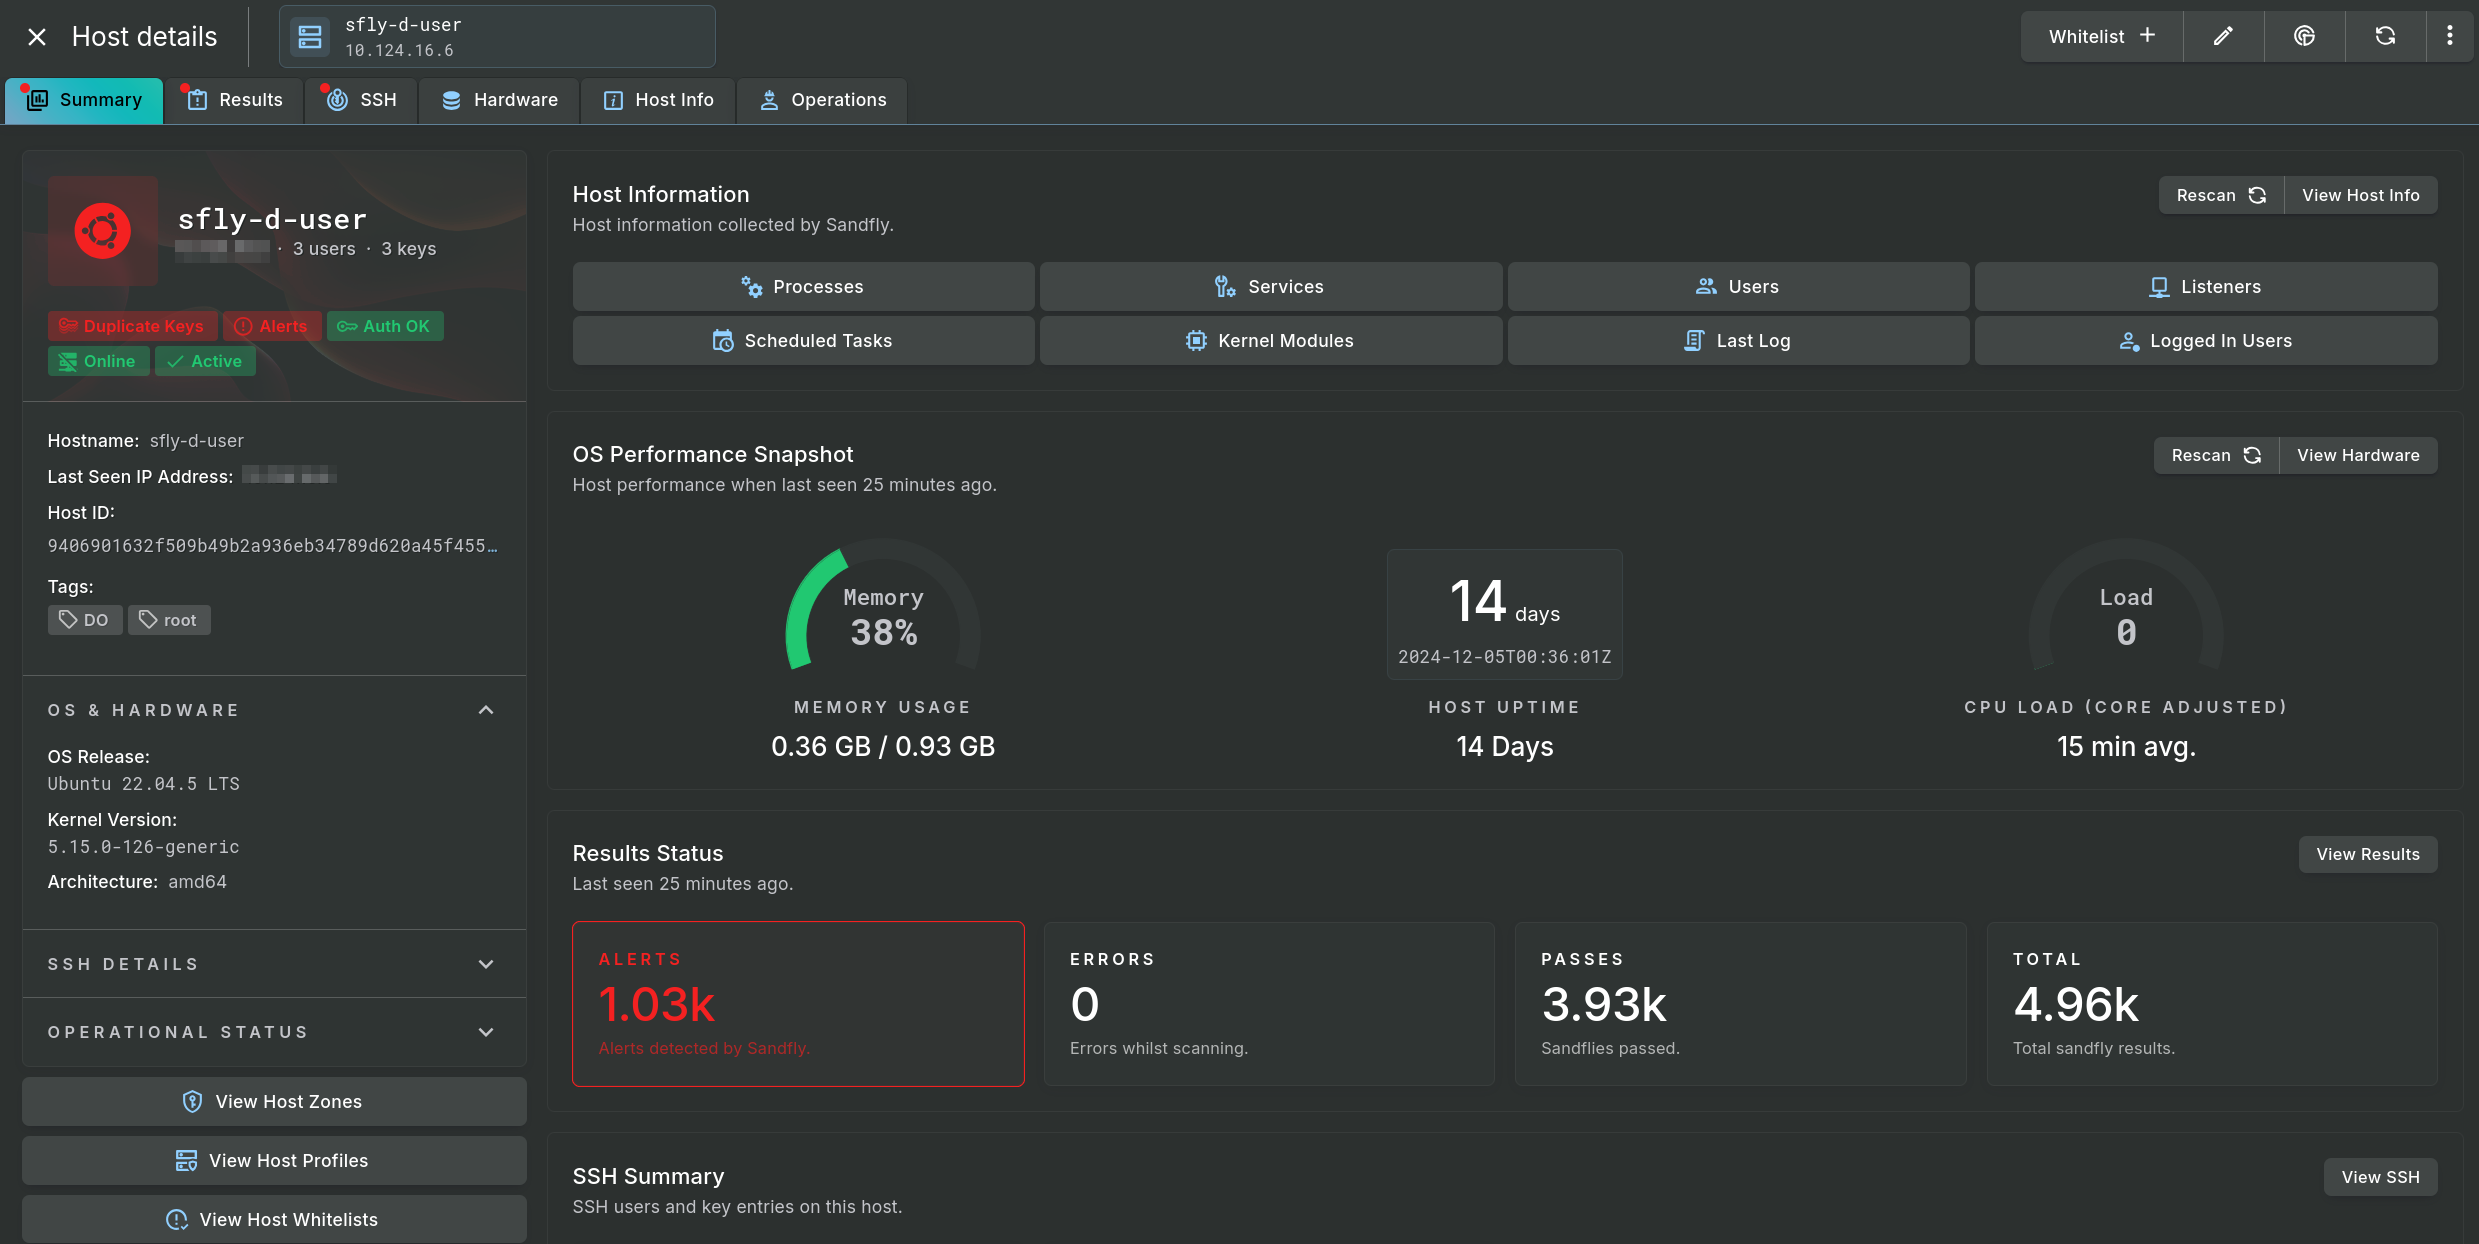Click the Active status badge

coord(205,361)
